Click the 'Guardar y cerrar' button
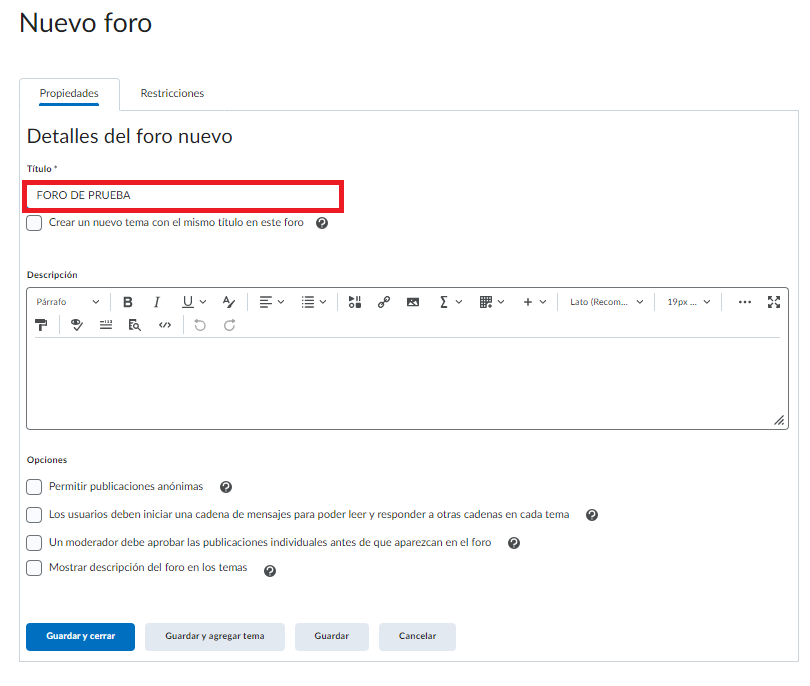This screenshot has height=686, width=810. click(80, 636)
